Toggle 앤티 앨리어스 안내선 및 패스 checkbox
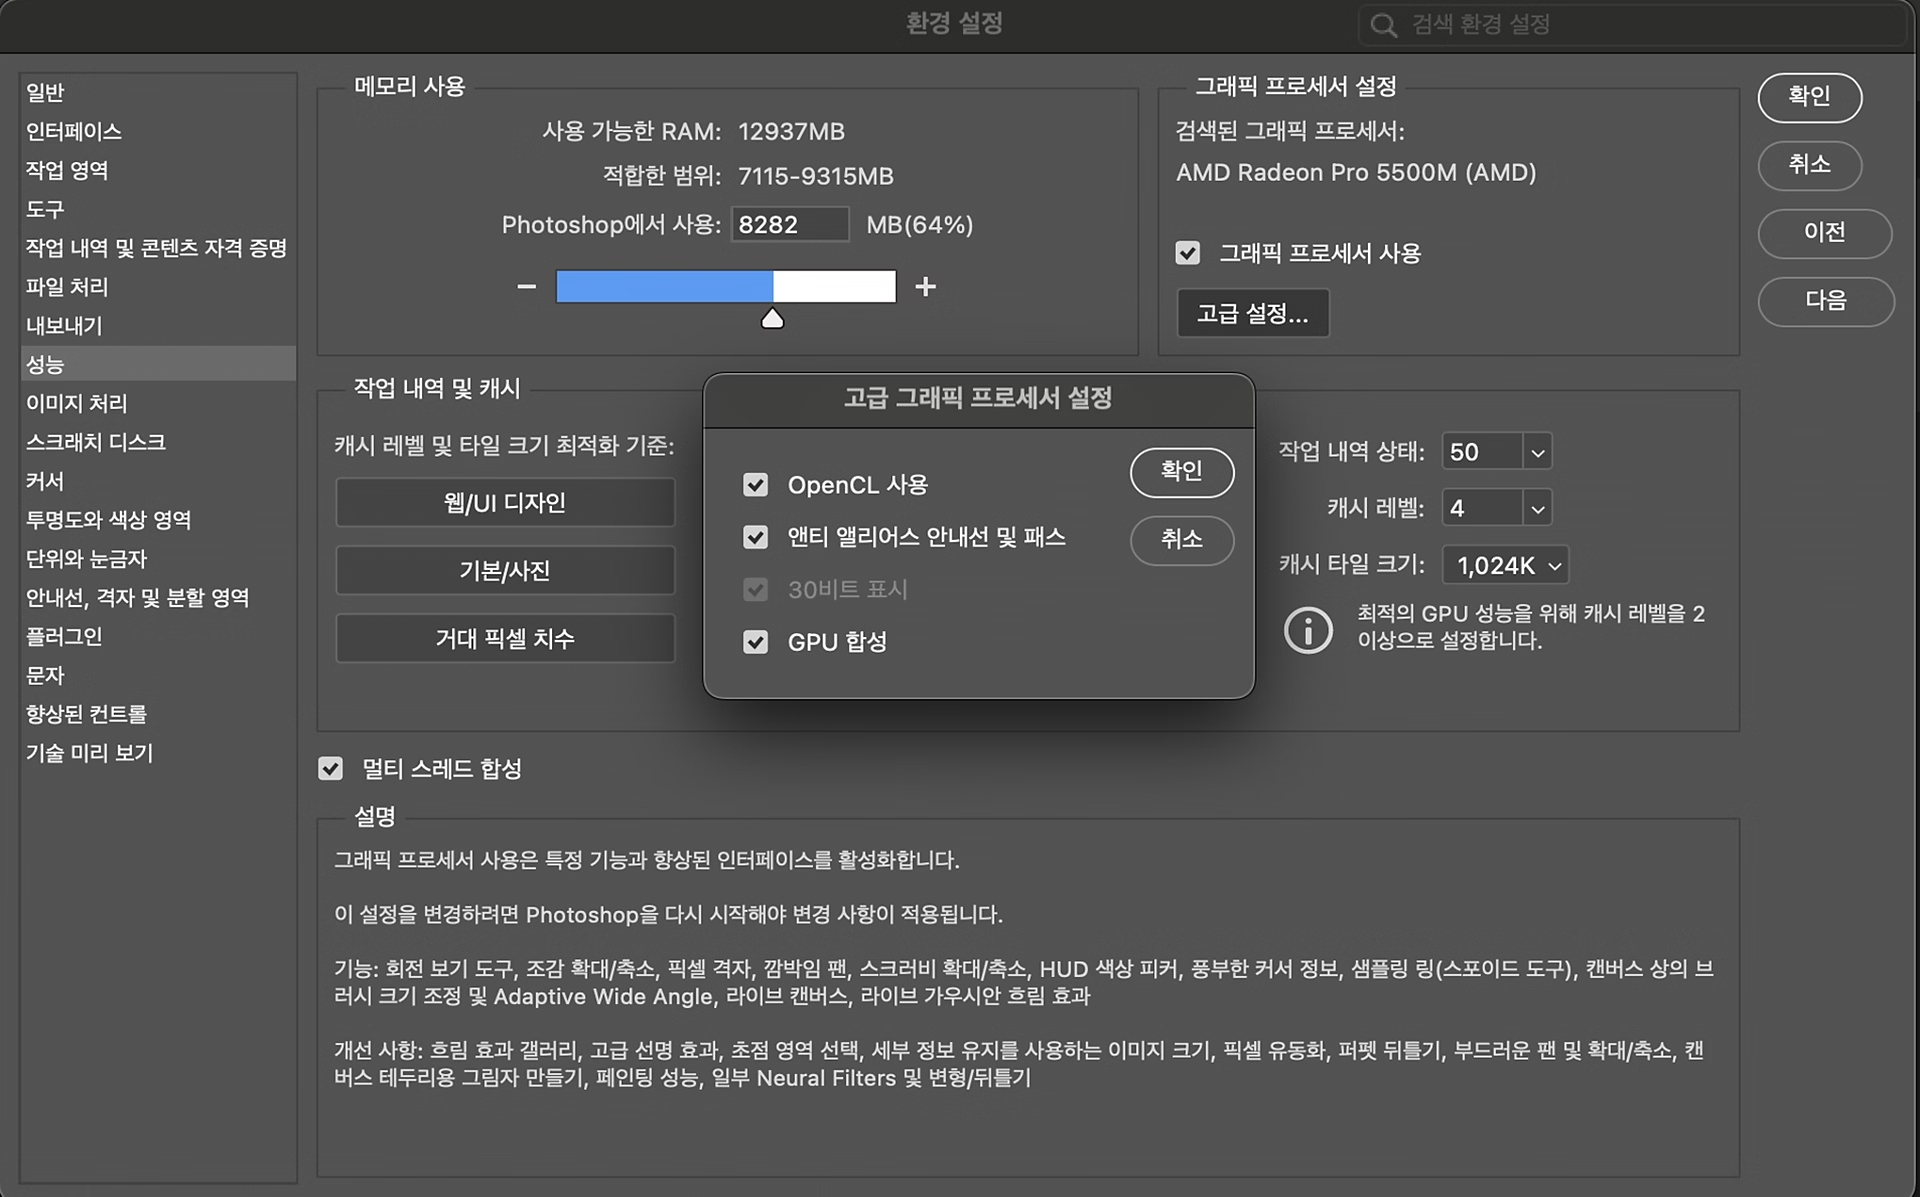1920x1197 pixels. (756, 537)
